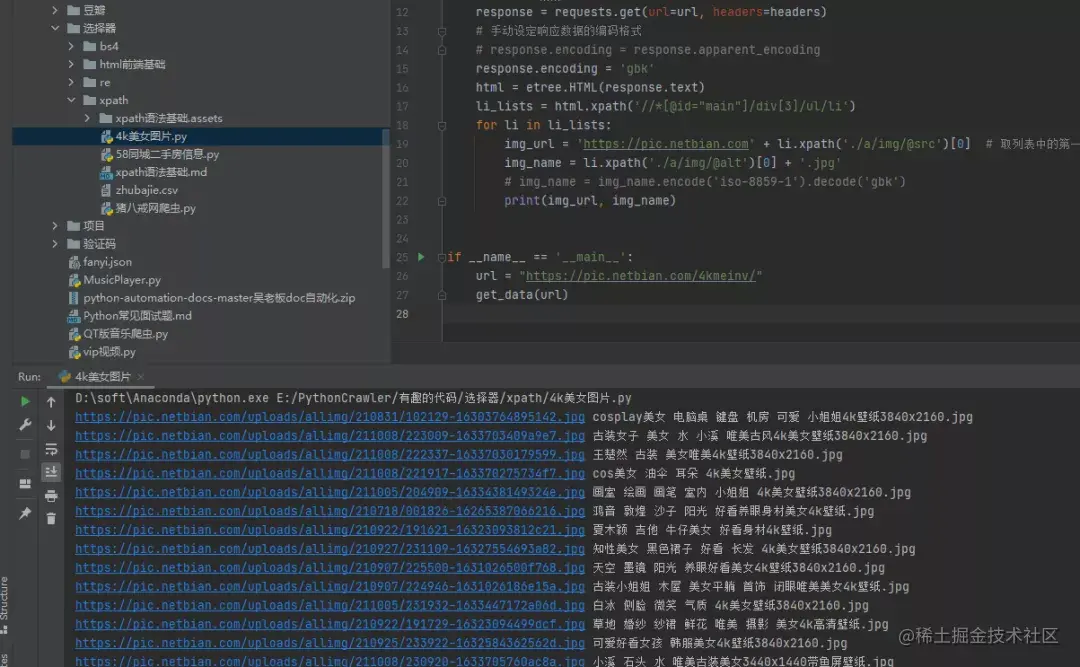Open QT版音乐爬虫.py file
Image resolution: width=1080 pixels, height=667 pixels.
125,334
